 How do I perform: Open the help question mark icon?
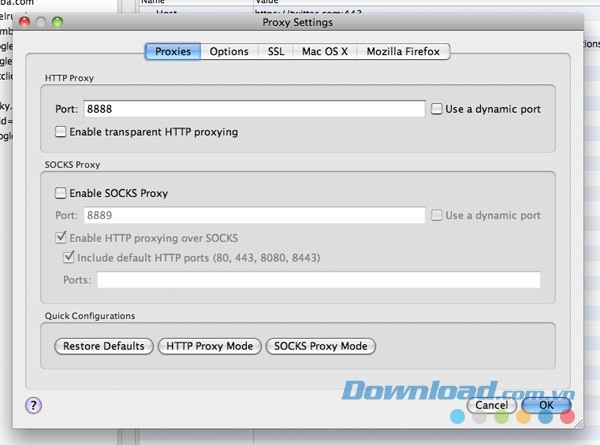33,405
